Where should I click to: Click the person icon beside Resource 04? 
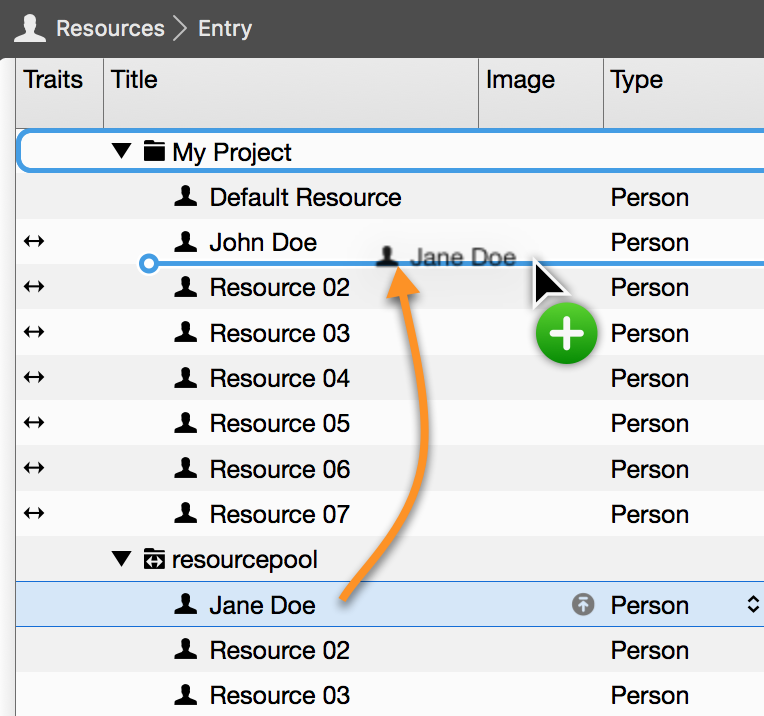(x=185, y=378)
